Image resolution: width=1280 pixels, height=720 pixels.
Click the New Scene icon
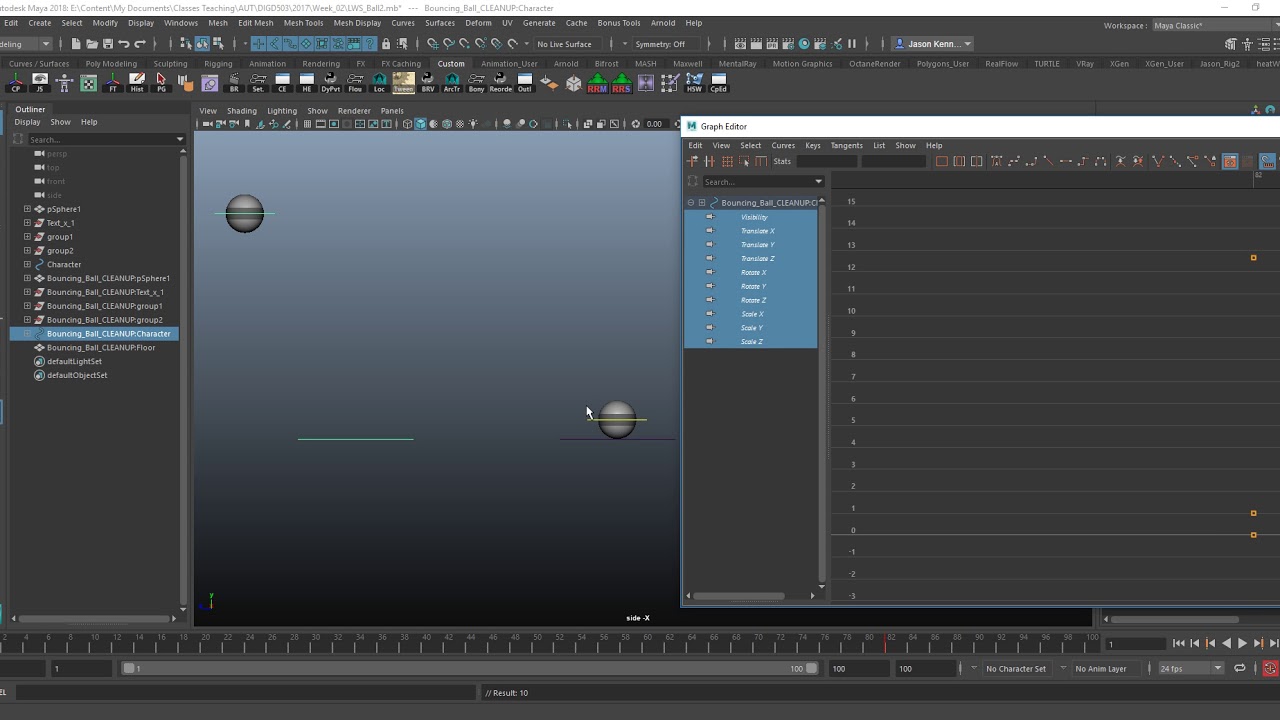[76, 44]
